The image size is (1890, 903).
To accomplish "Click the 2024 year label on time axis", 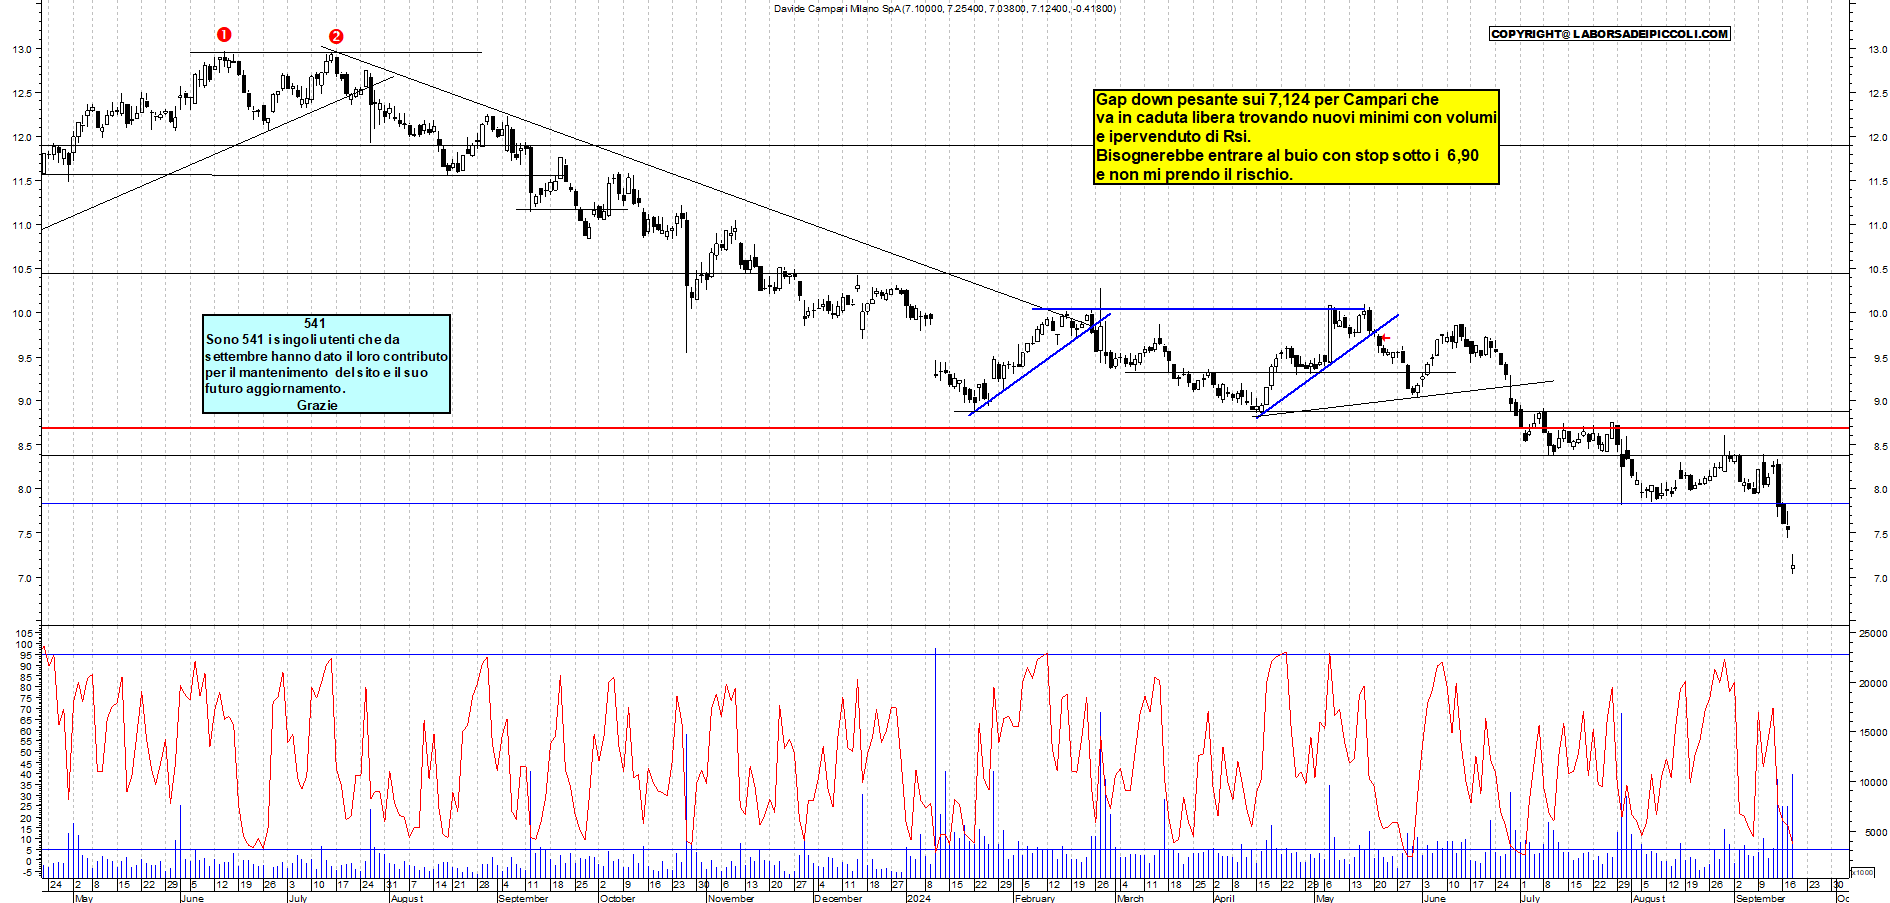I will (x=918, y=898).
